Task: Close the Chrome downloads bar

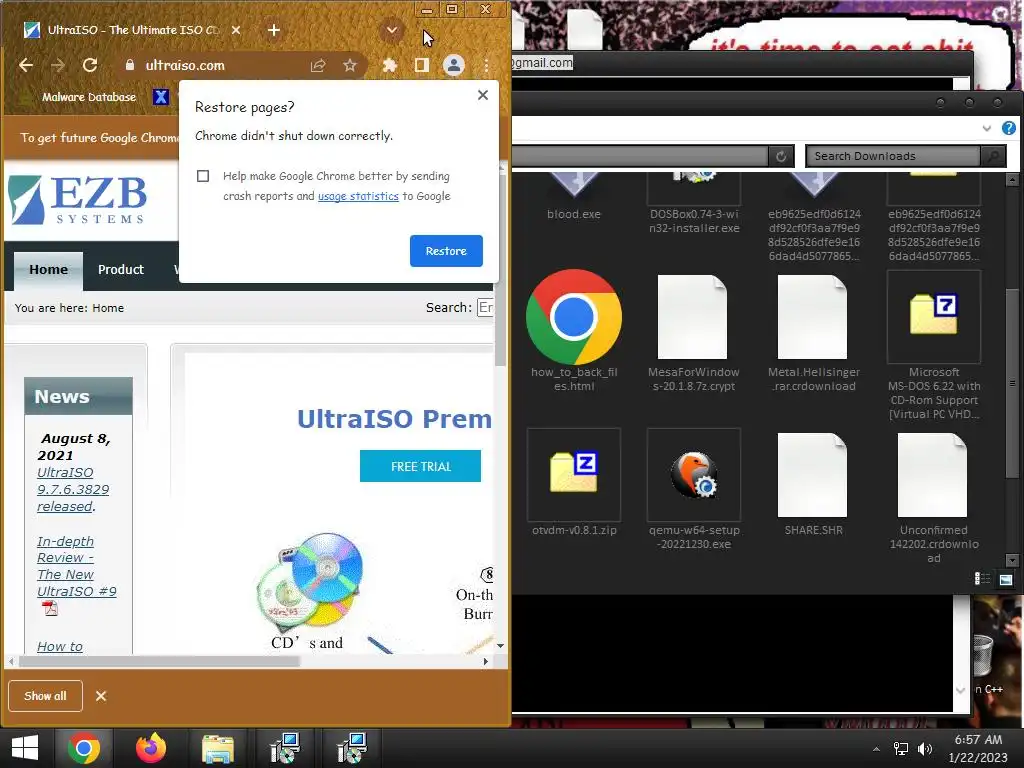Action: click(101, 696)
